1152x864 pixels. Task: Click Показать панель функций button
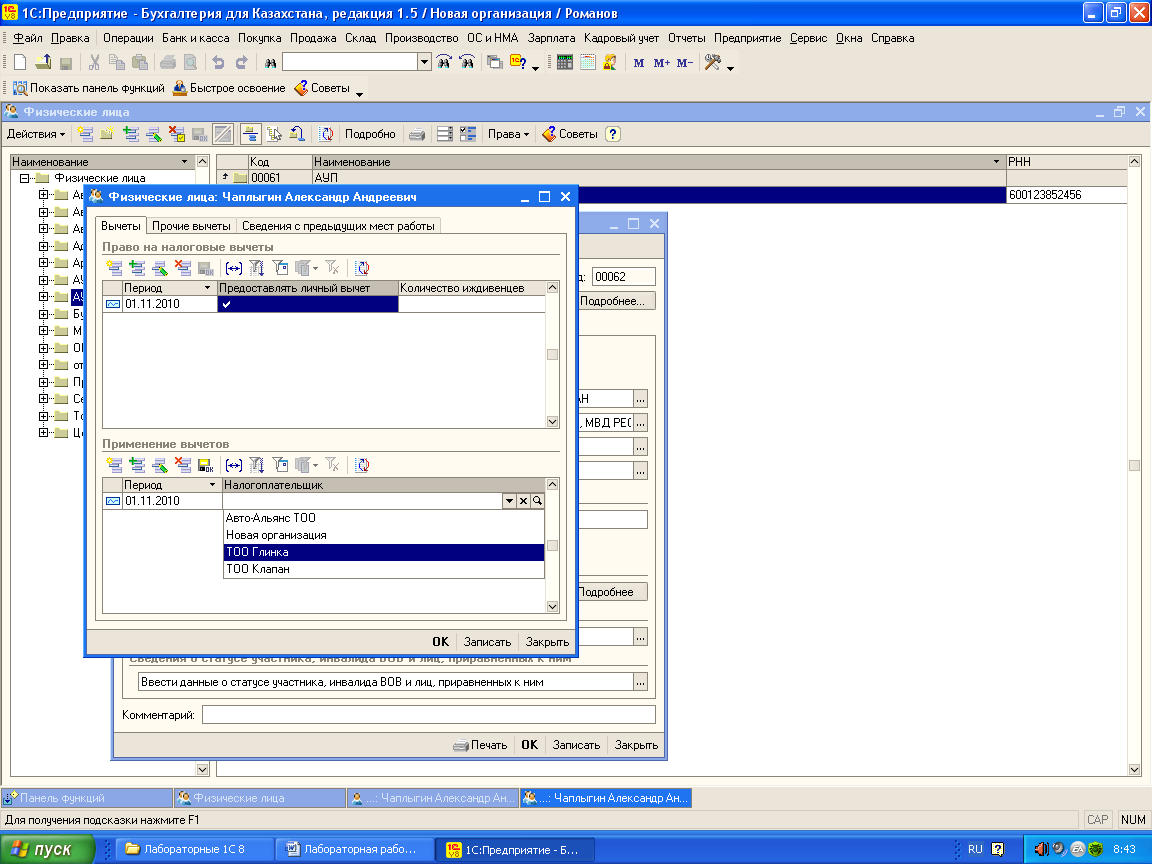tap(89, 88)
